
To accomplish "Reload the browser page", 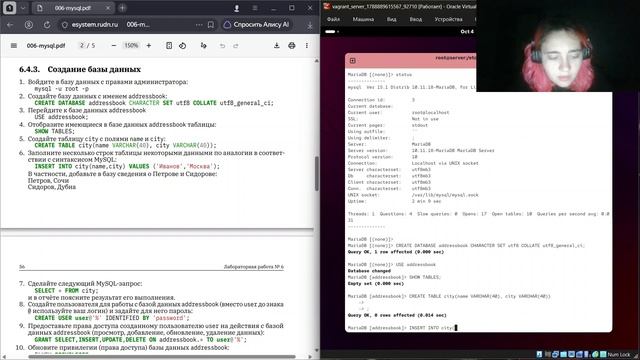I will [x=47, y=25].
